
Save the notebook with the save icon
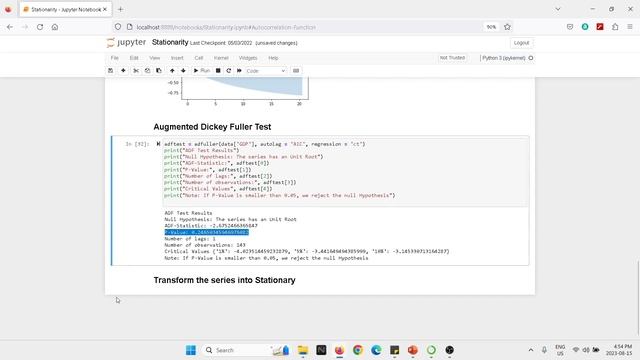click(111, 71)
